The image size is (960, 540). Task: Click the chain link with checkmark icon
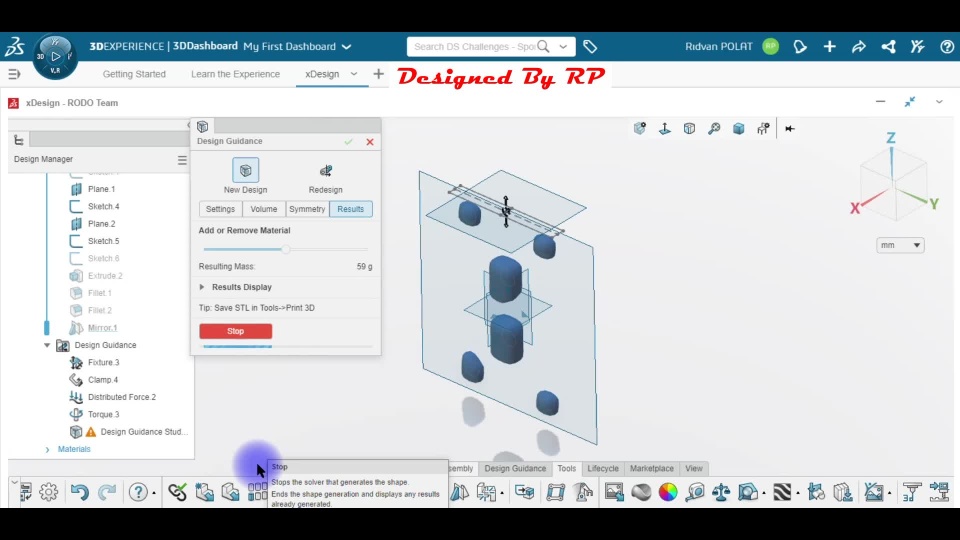[178, 492]
